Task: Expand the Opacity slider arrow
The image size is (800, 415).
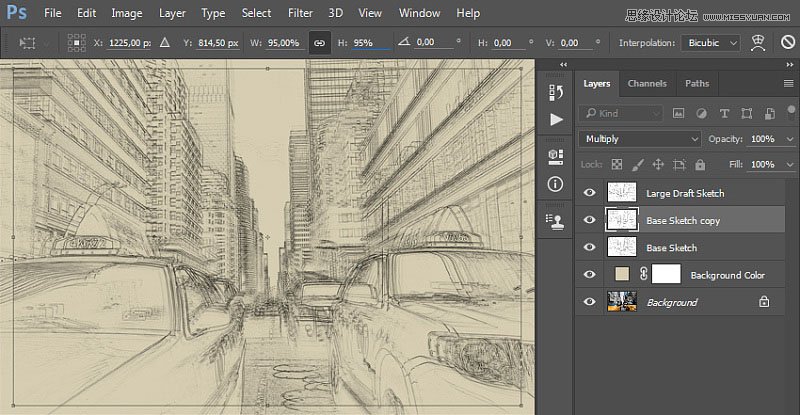Action: pos(790,139)
